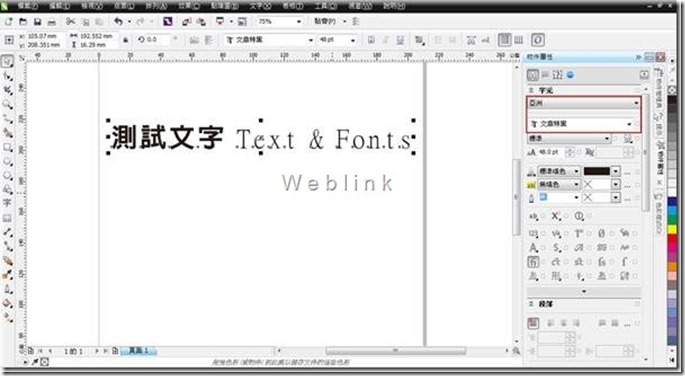Expand more character options arrow bar
The width and height of the screenshot is (685, 376).
click(584, 291)
